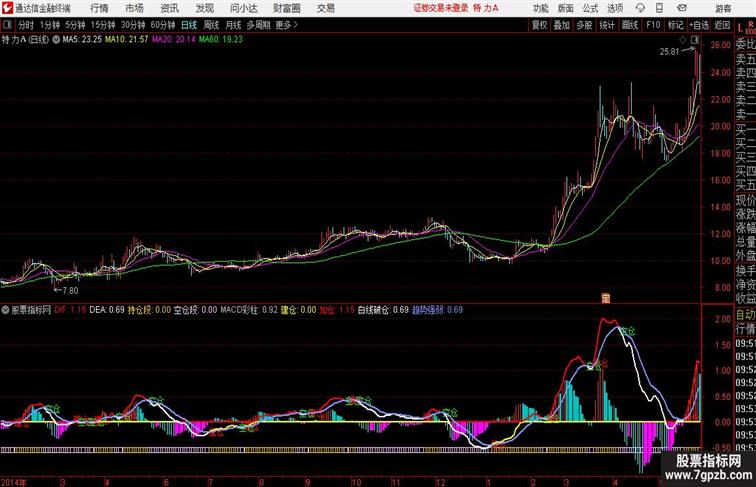Click the 返回 back button
The width and height of the screenshot is (756, 487).
point(722,25)
